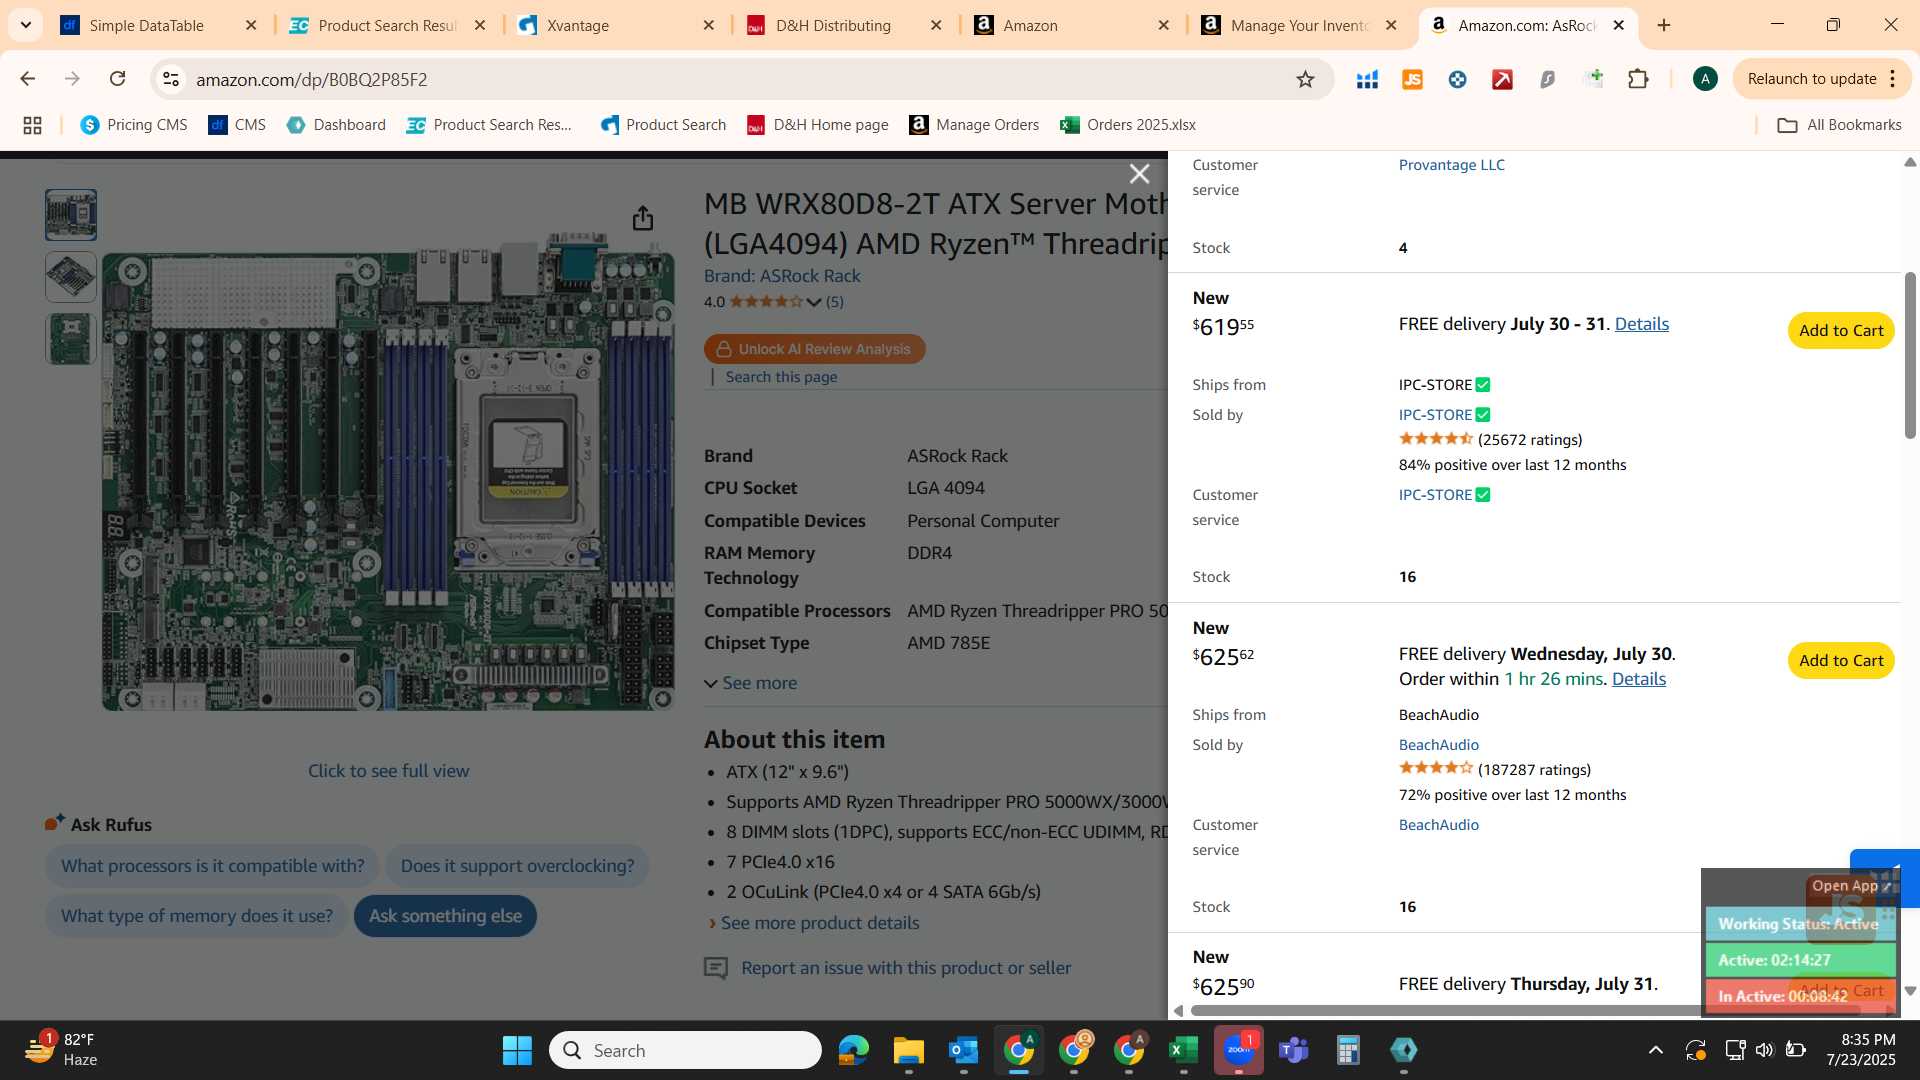This screenshot has width=1920, height=1080.
Task: Click the offers panel vertical scrollbar
Action: (1910, 355)
